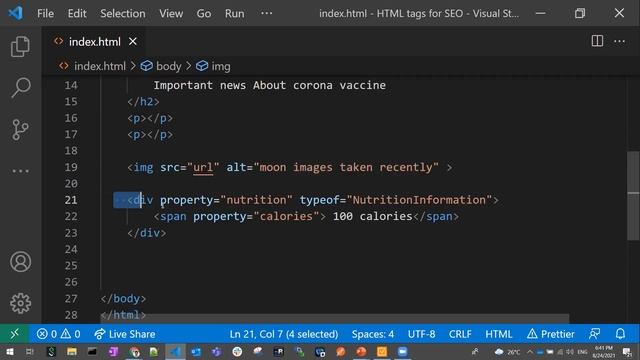Click the Split Editor Right icon
Screen dimensions: 640x360
597,41
